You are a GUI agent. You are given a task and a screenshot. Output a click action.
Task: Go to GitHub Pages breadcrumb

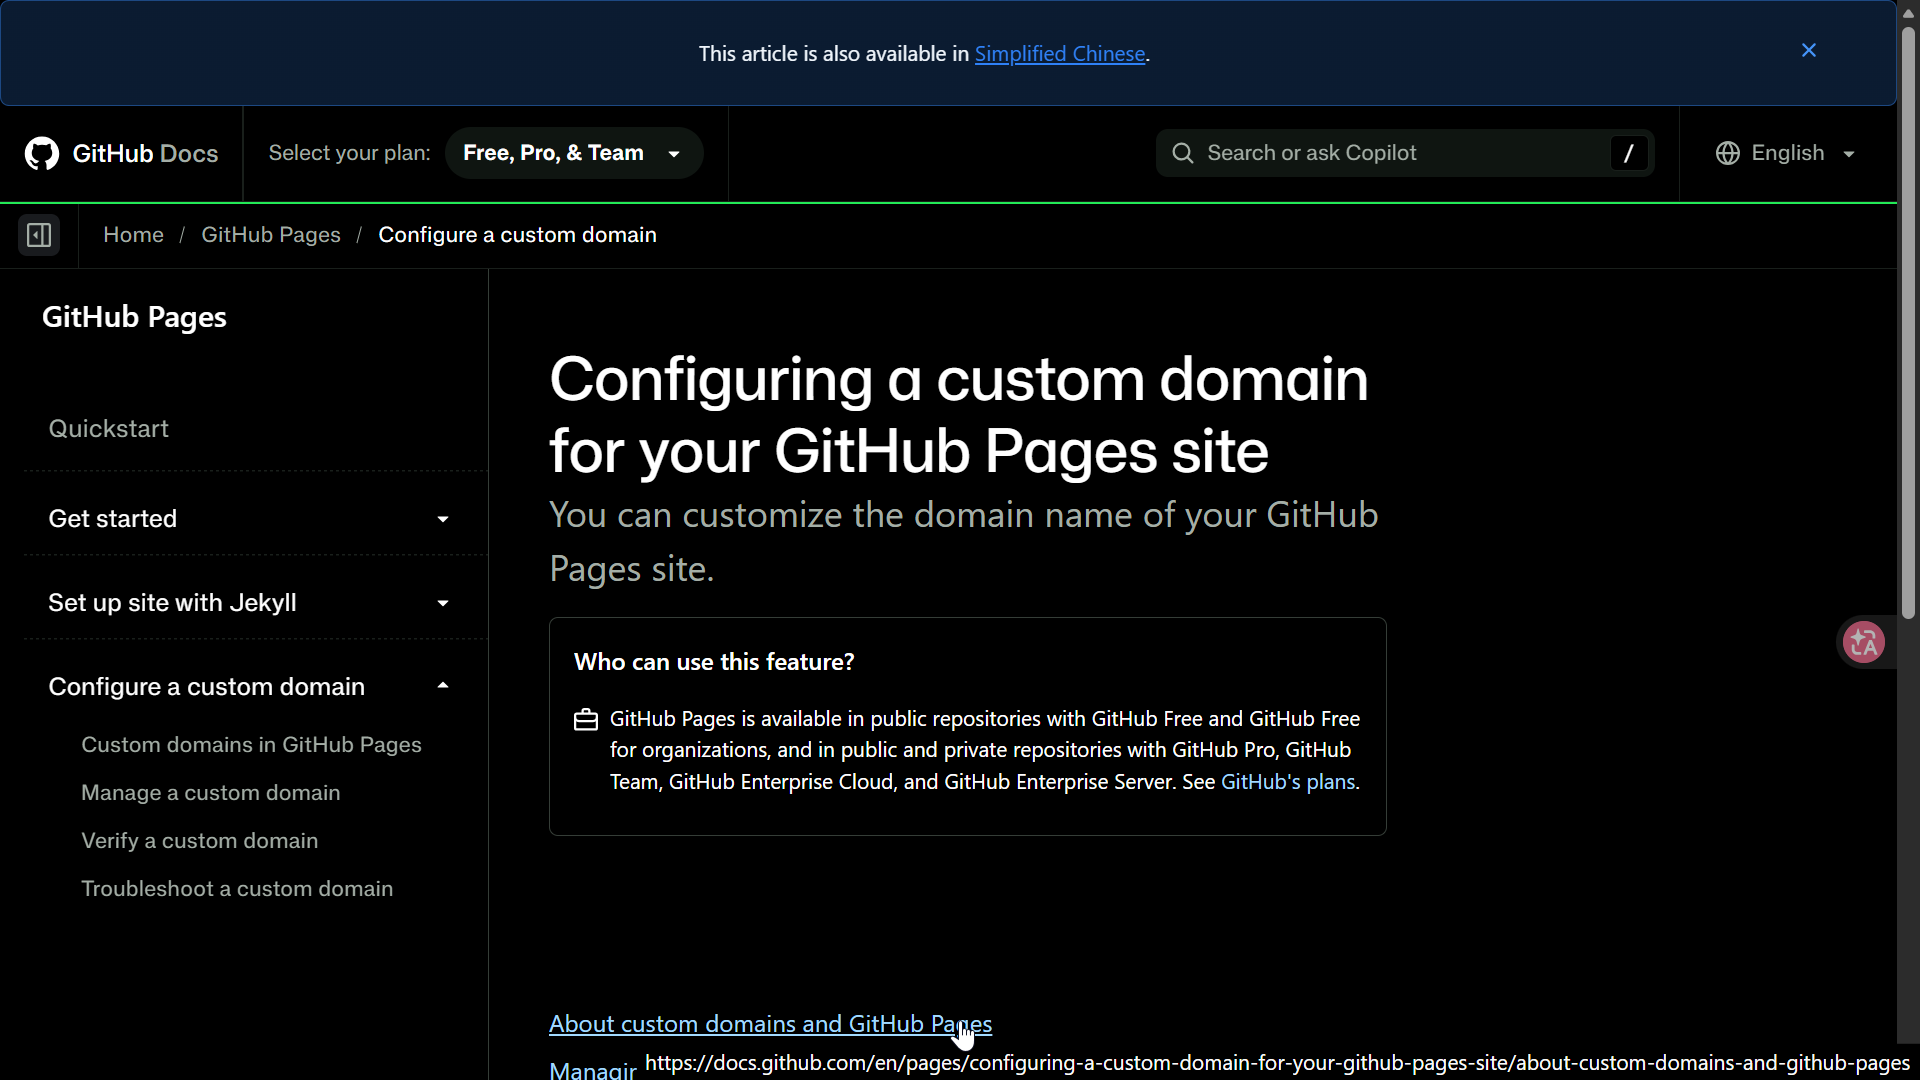271,235
